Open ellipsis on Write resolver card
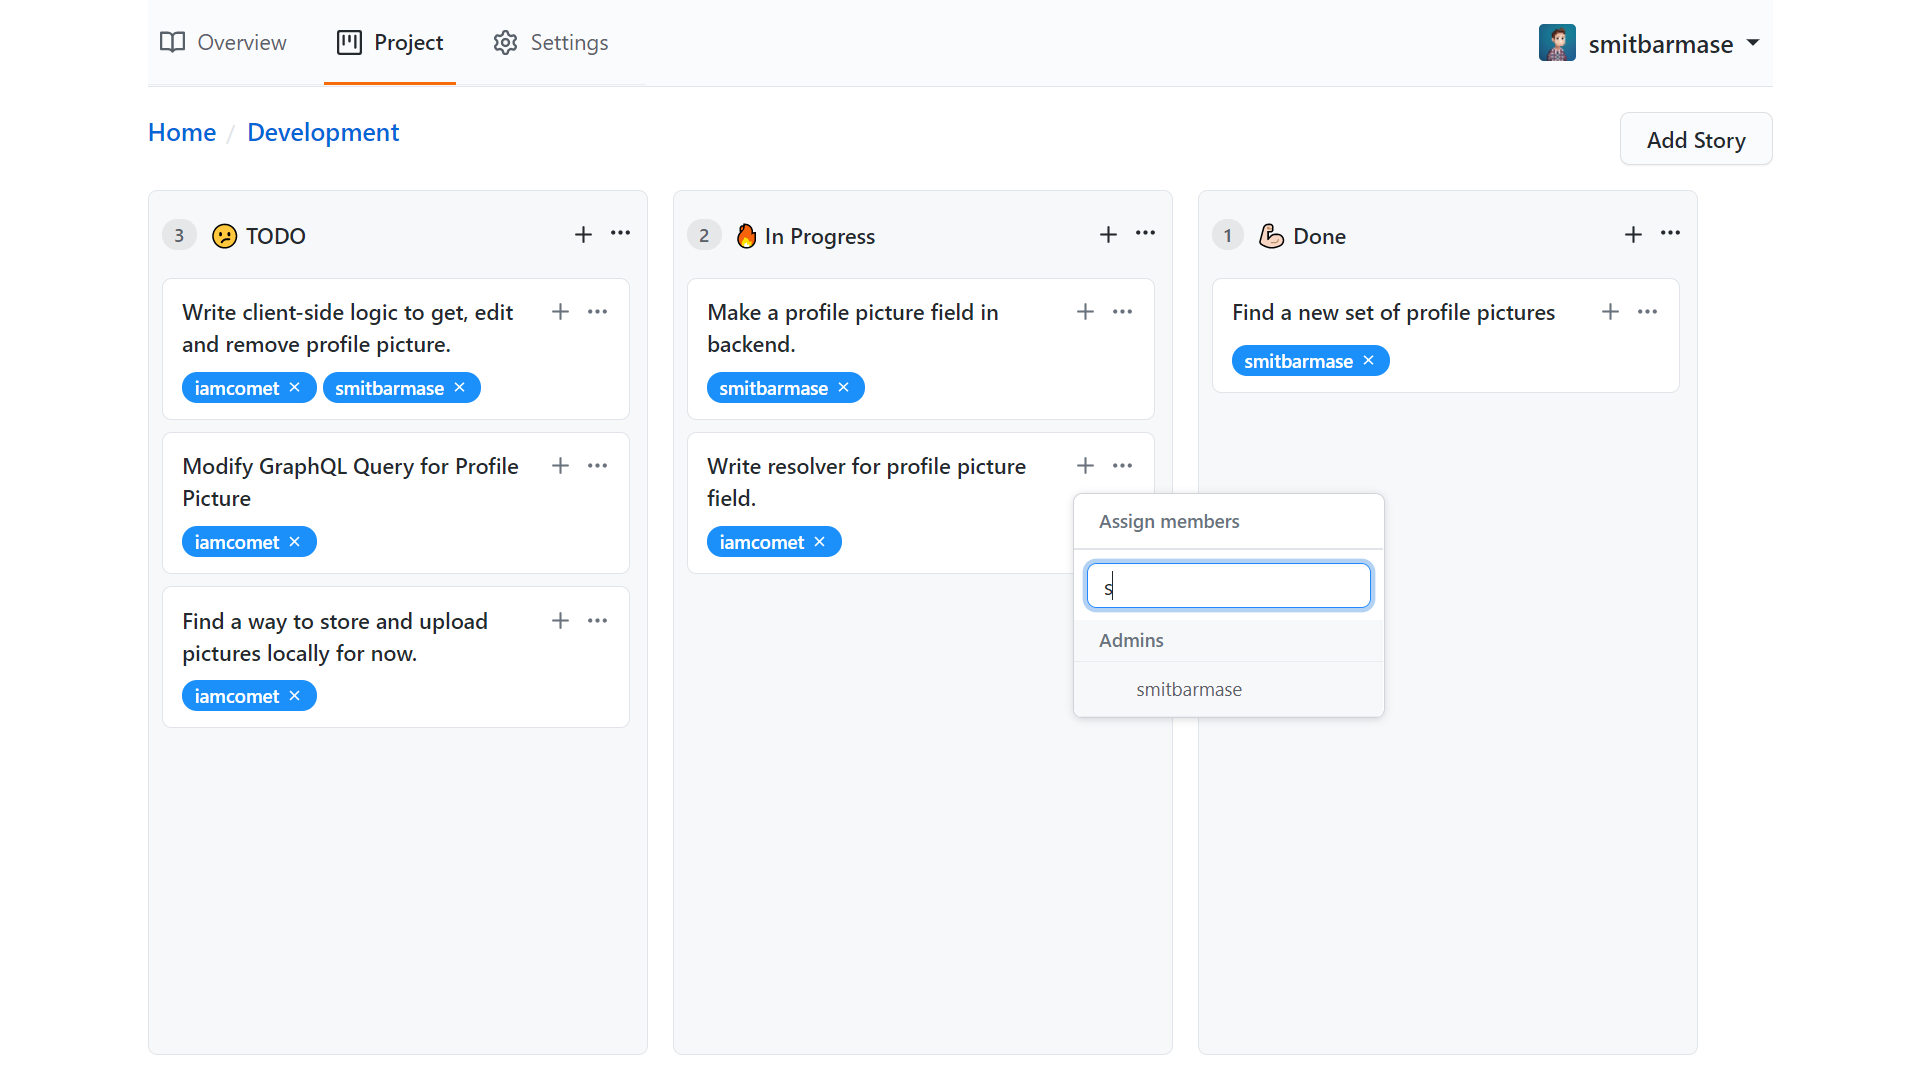Image resolution: width=1920 pixels, height=1080 pixels. tap(1122, 466)
